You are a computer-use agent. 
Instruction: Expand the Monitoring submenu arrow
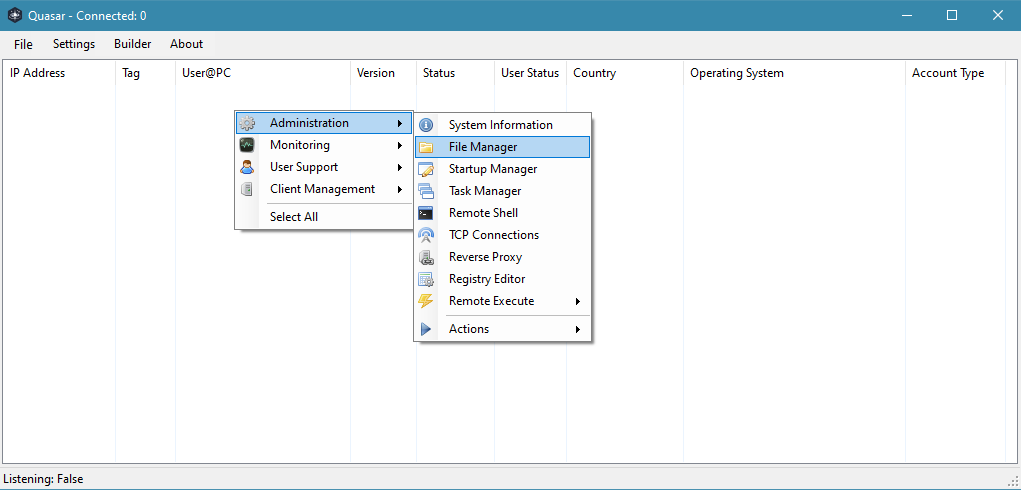[399, 145]
